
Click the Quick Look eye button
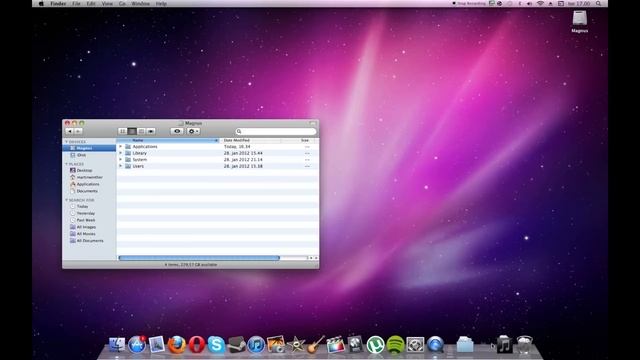[x=177, y=131]
